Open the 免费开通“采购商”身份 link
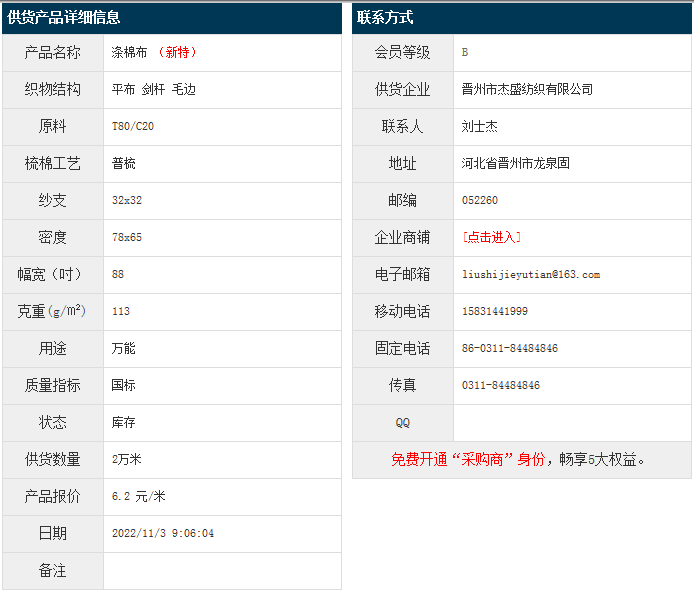This screenshot has width=694, height=593. [x=467, y=460]
